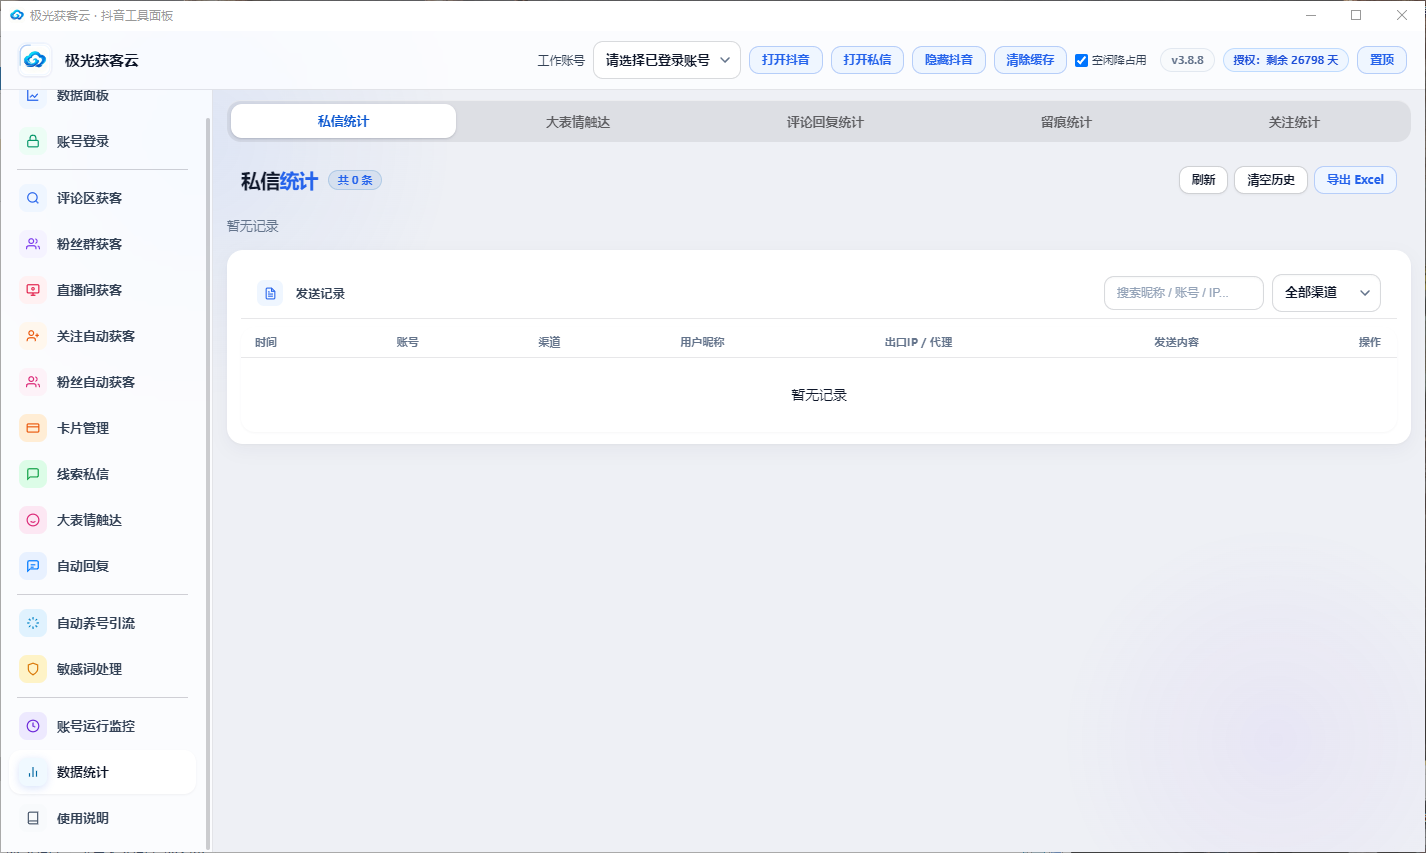Open 账号登录 in the sidebar menu

tap(102, 141)
